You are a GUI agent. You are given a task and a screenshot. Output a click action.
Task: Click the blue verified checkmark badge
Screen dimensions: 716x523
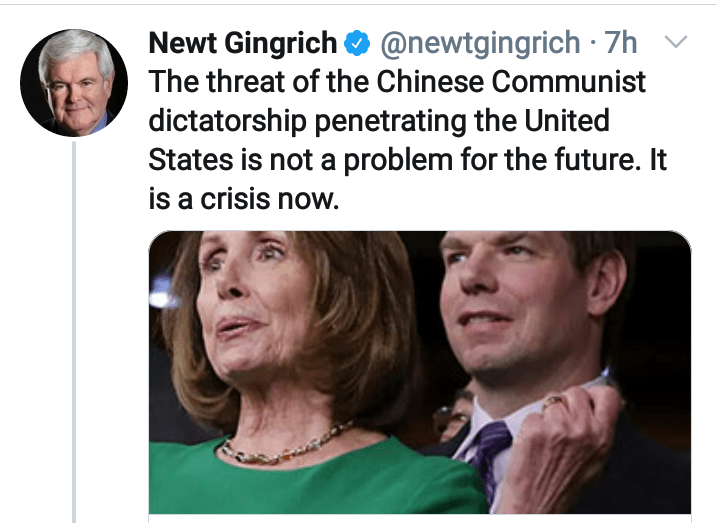point(357,43)
